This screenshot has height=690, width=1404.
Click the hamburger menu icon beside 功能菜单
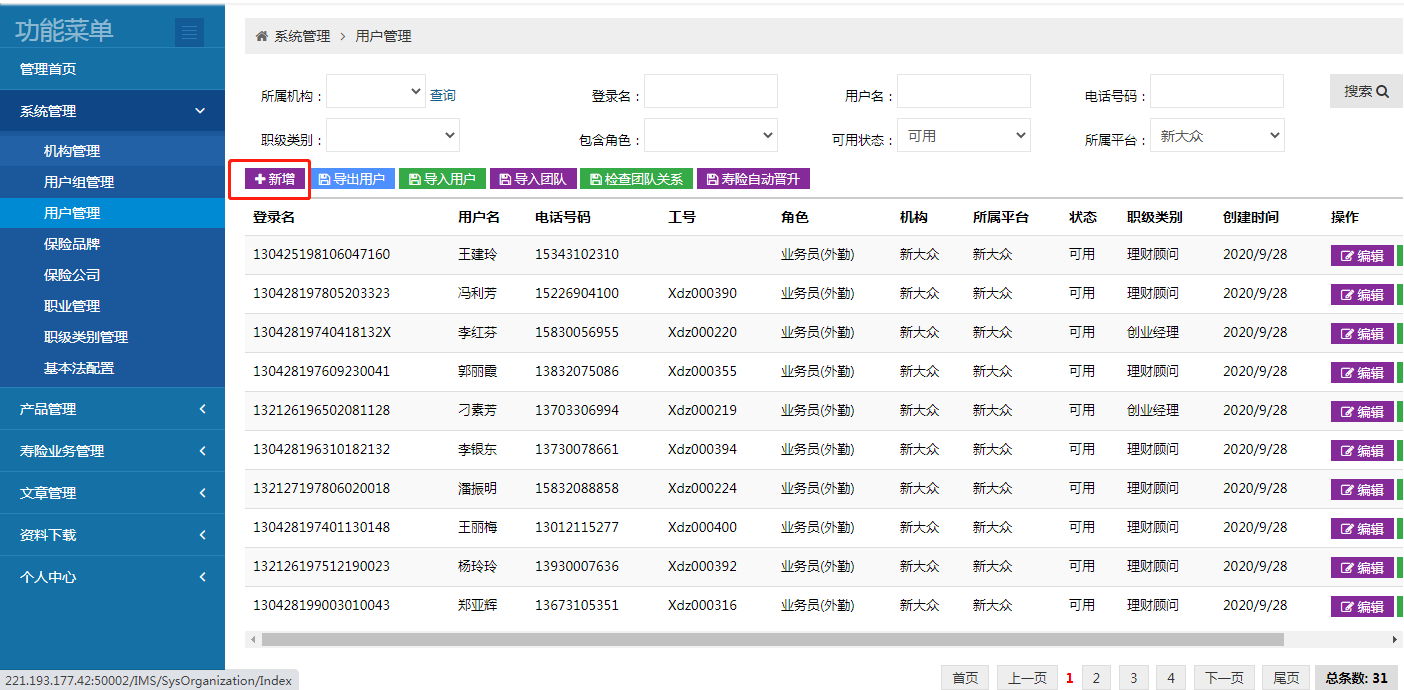[x=189, y=33]
